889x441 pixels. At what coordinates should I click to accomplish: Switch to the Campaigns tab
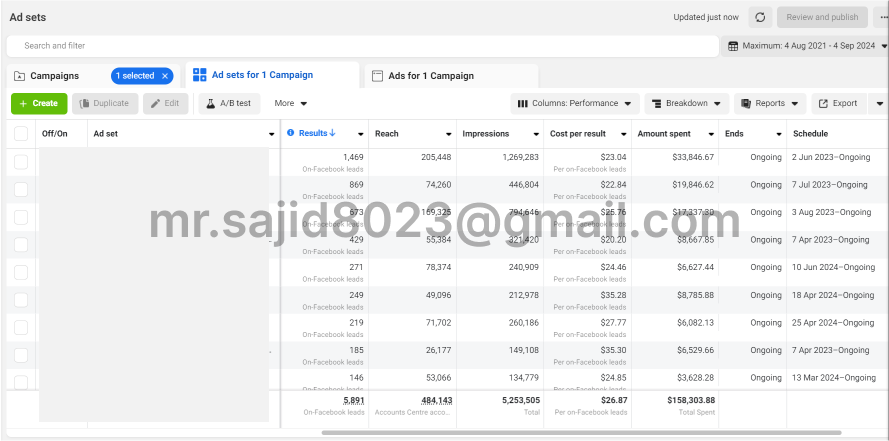(x=54, y=76)
